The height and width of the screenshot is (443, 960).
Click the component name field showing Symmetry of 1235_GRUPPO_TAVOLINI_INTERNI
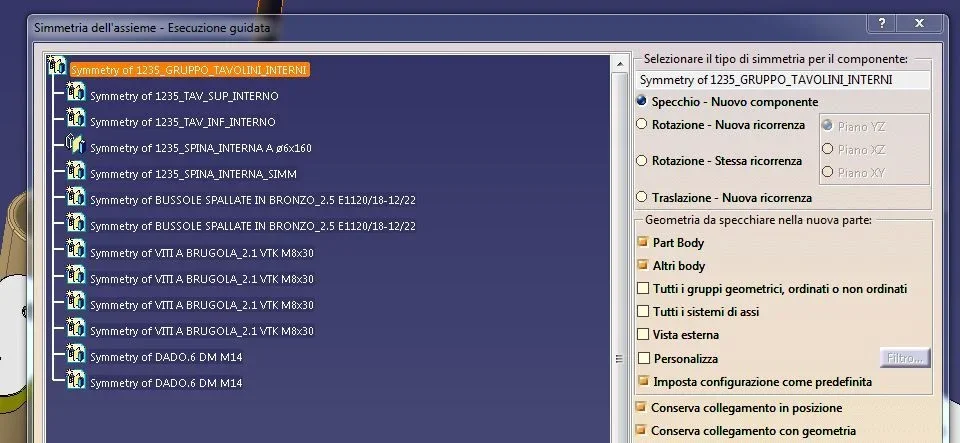(x=784, y=80)
